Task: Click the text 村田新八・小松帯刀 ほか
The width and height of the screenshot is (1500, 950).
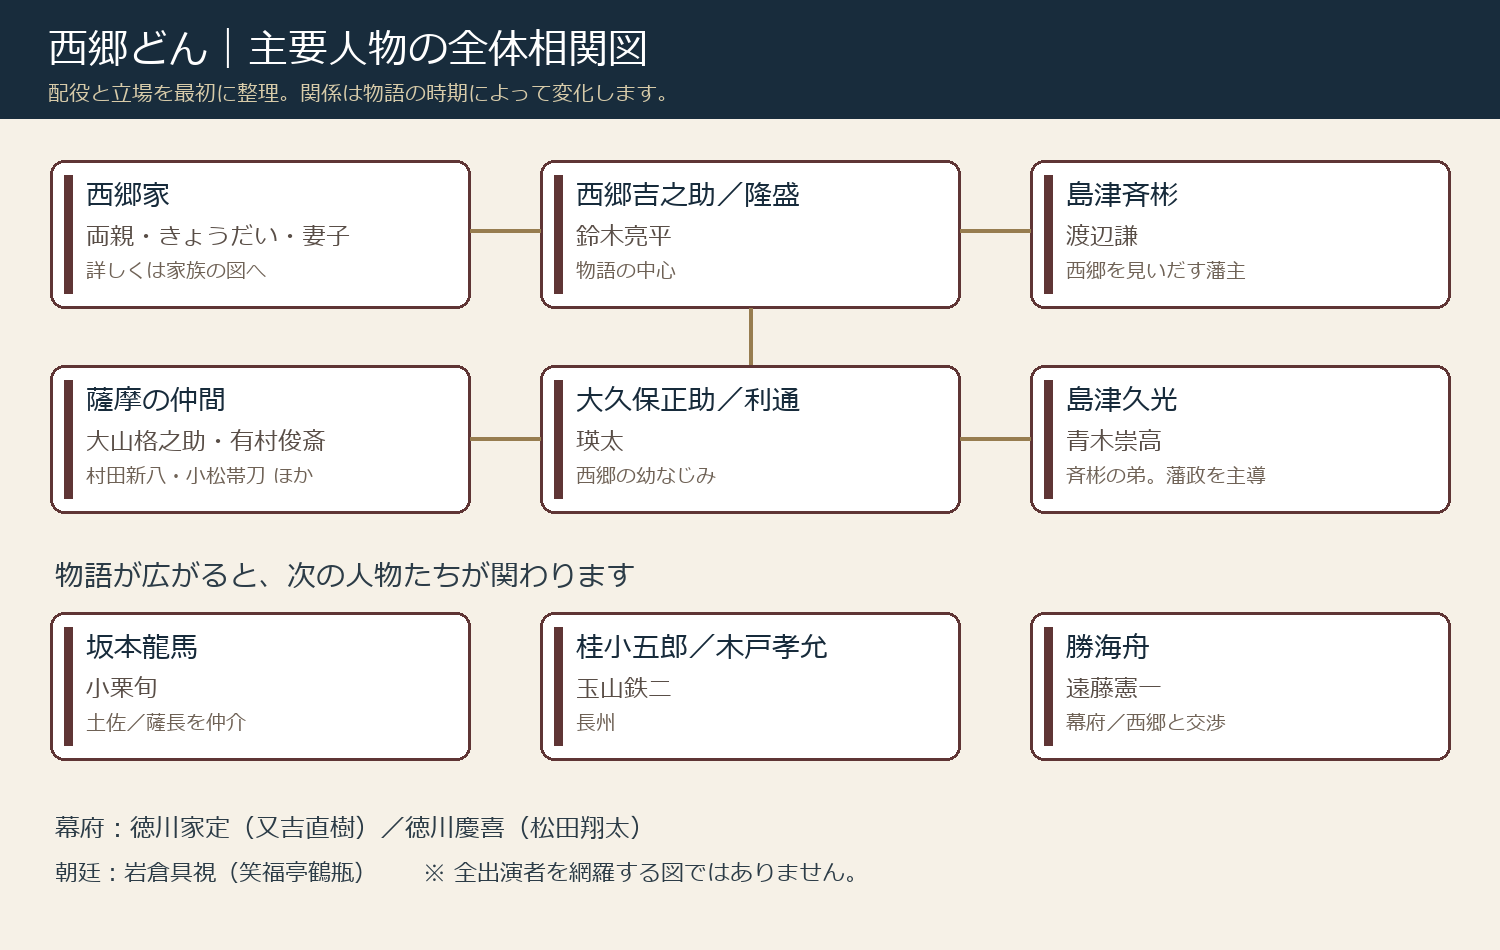Action: (x=200, y=475)
